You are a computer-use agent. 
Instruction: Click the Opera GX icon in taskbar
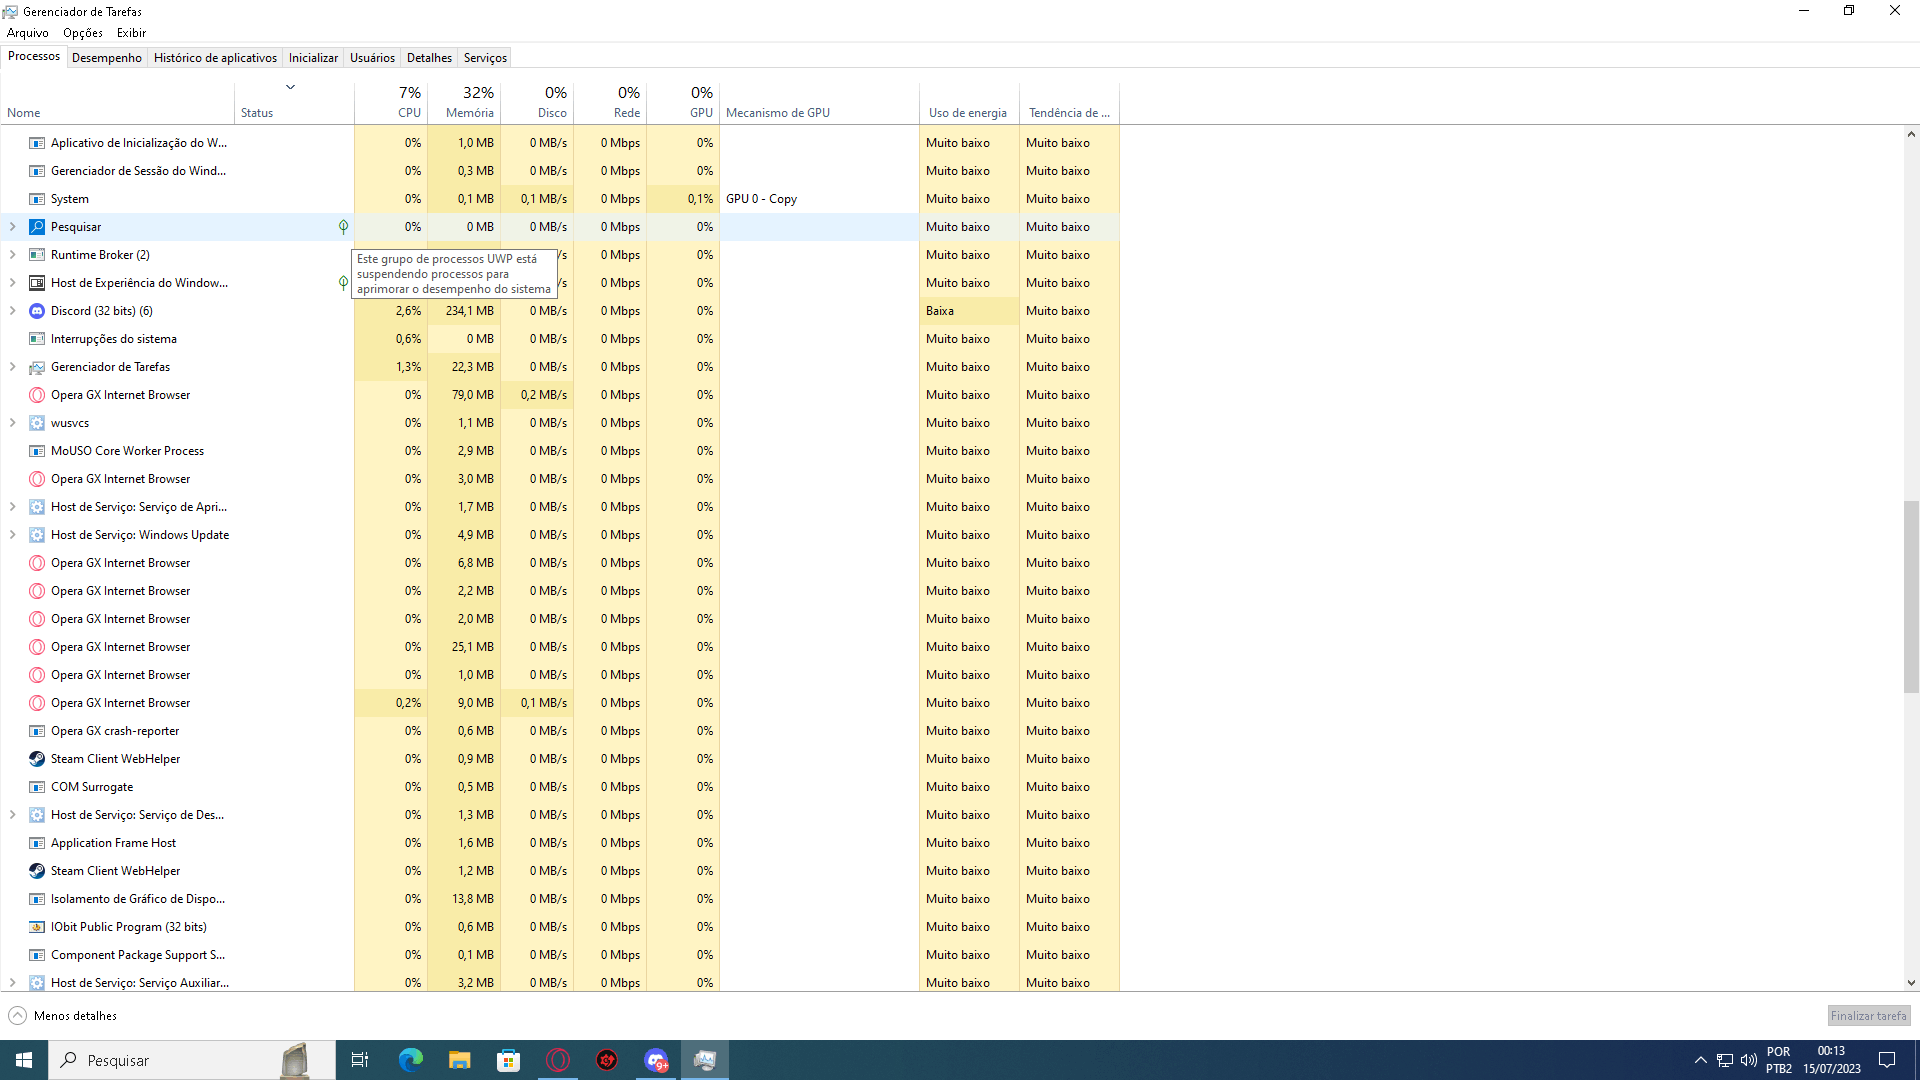point(556,1060)
